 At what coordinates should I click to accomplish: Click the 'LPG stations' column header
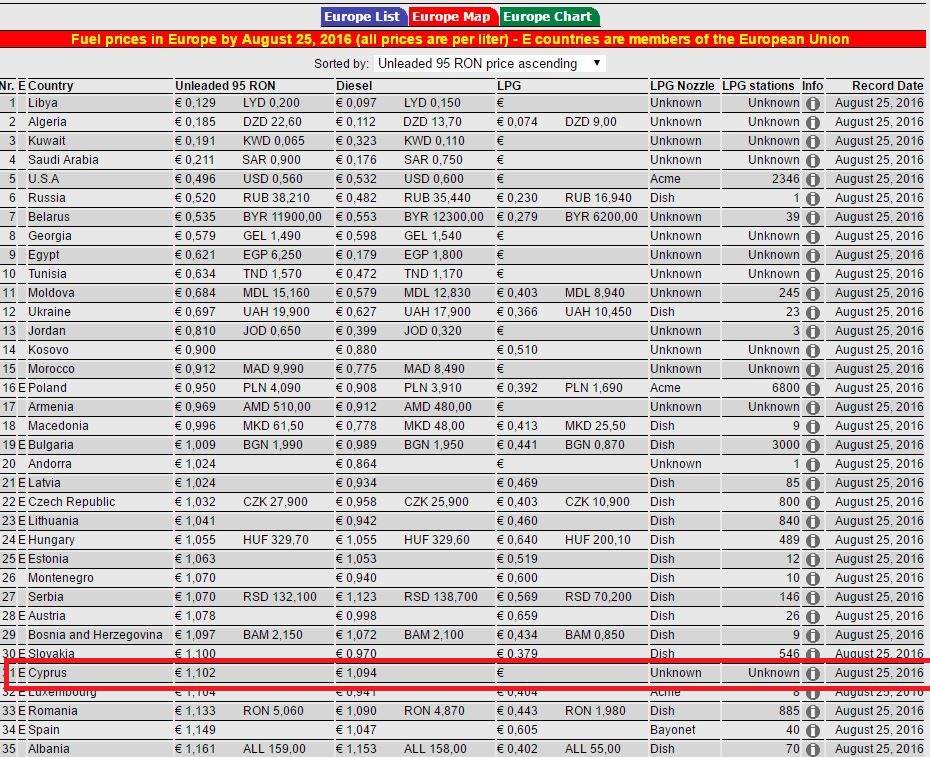pyautogui.click(x=758, y=85)
